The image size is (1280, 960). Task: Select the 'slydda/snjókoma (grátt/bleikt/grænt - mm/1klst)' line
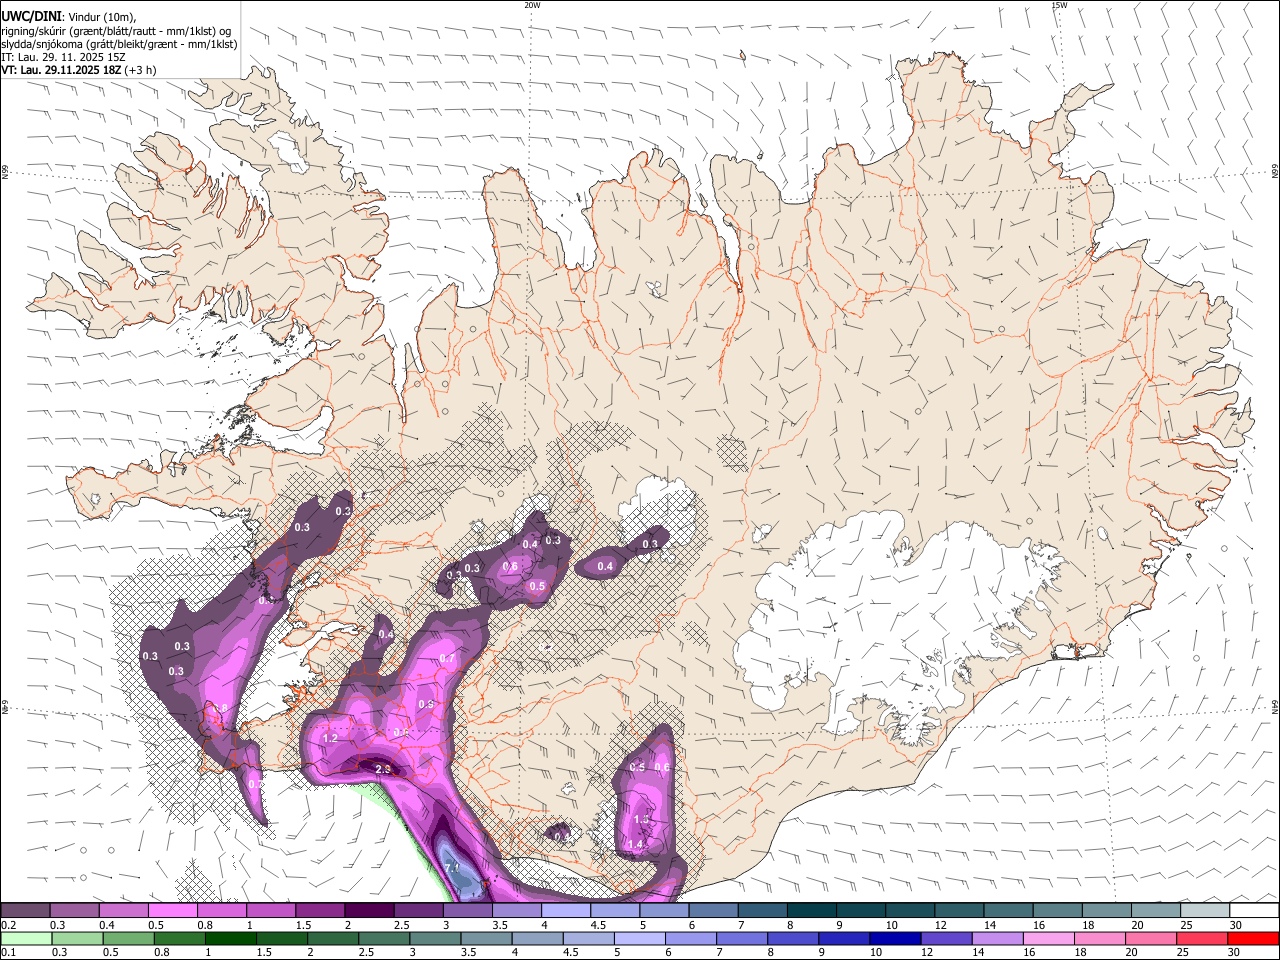coord(120,44)
